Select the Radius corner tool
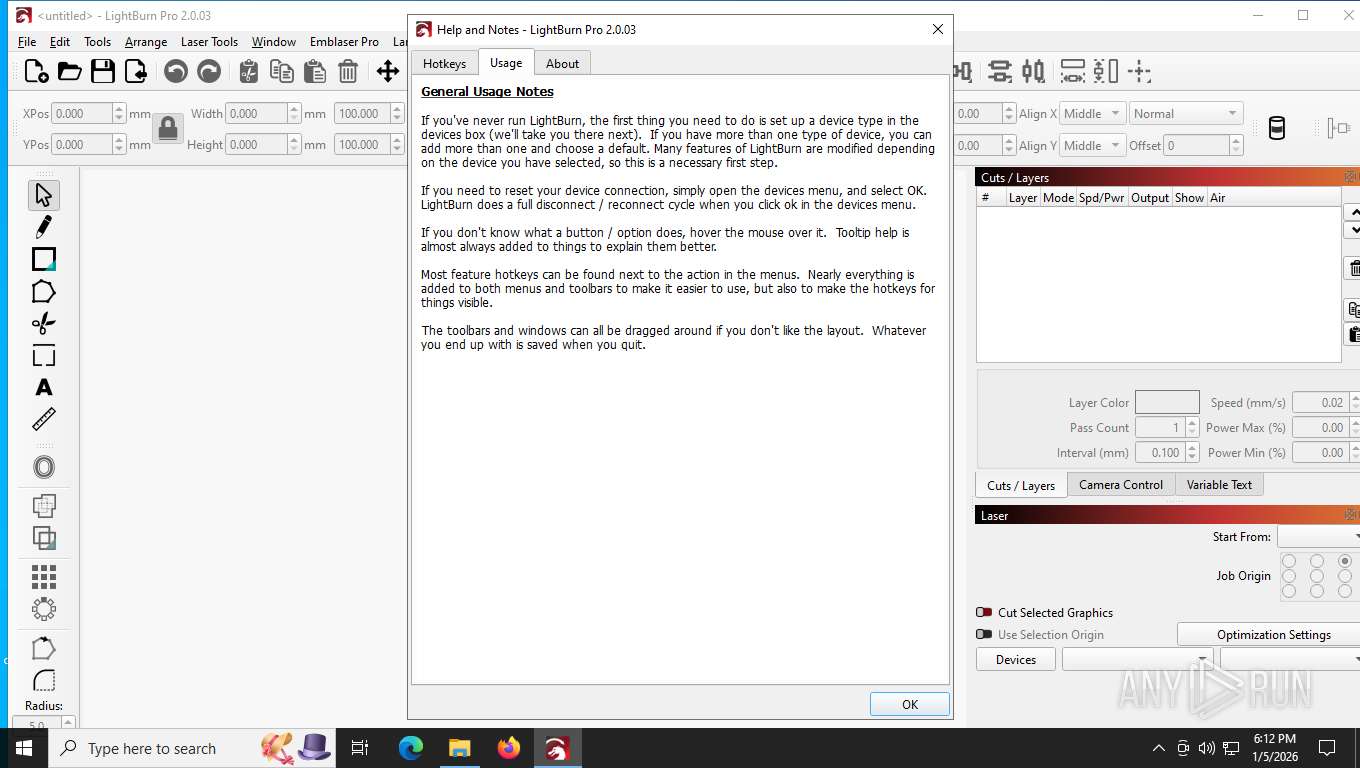 43,680
